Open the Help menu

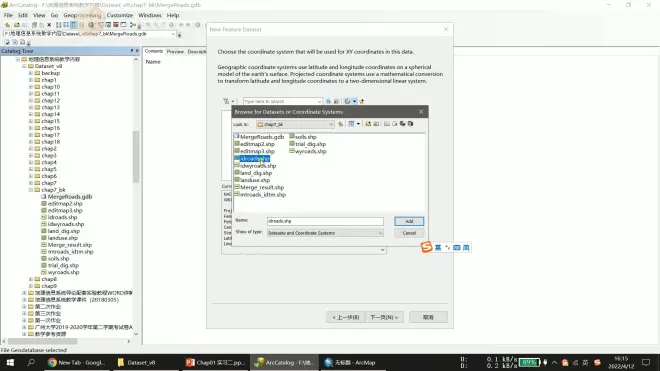(173, 15)
